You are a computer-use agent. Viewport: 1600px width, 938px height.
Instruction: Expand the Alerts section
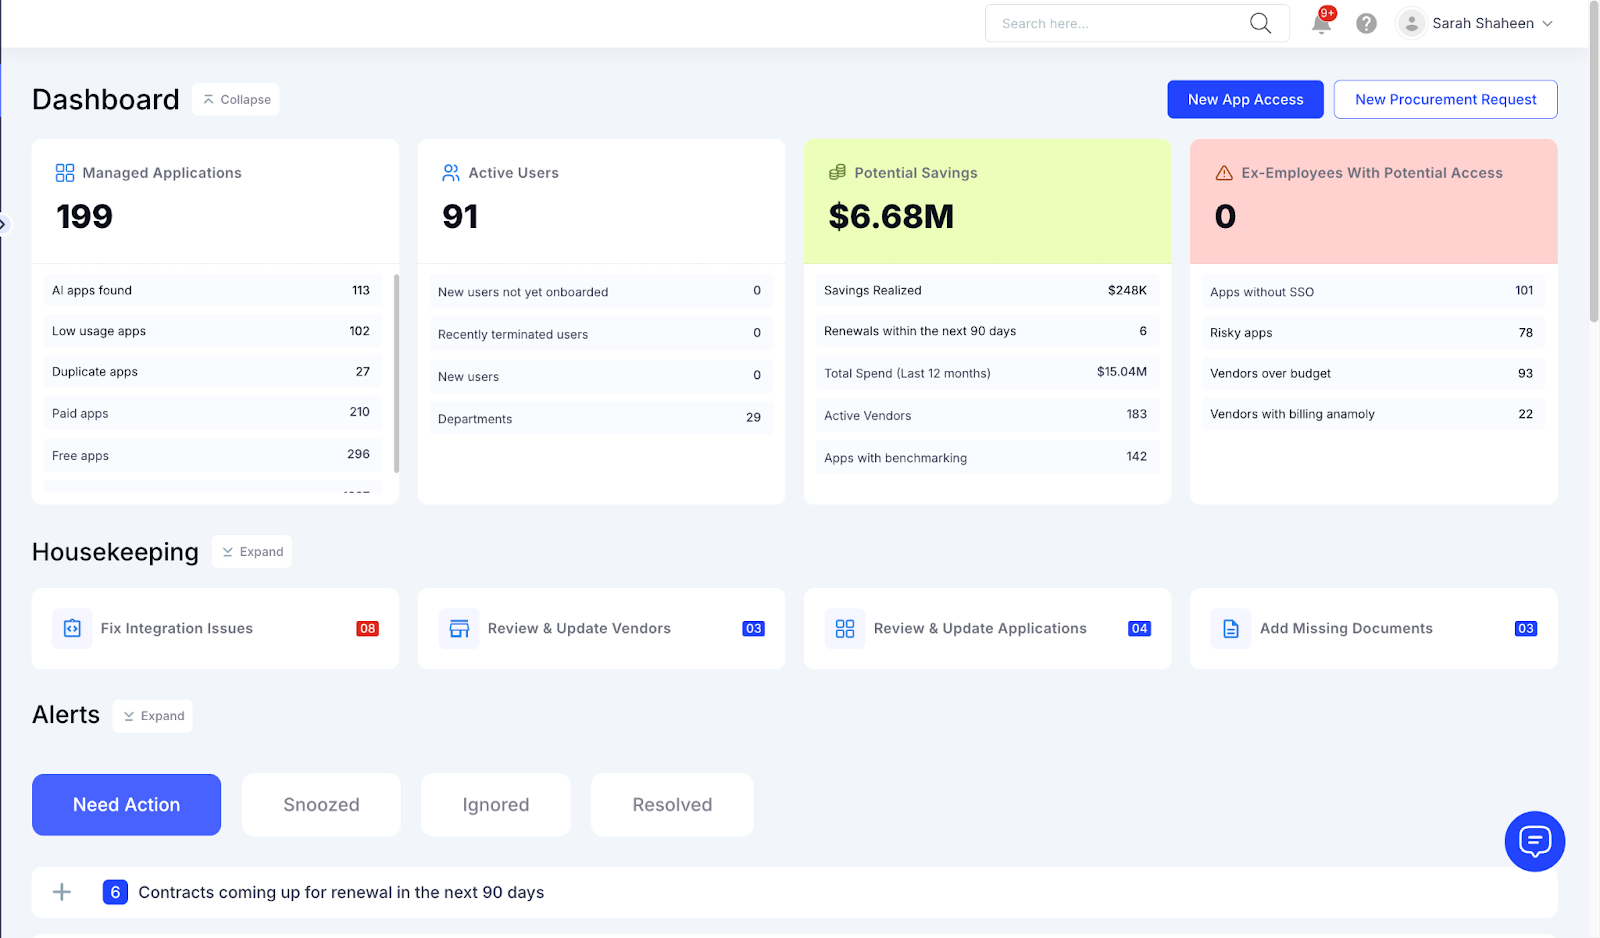152,715
